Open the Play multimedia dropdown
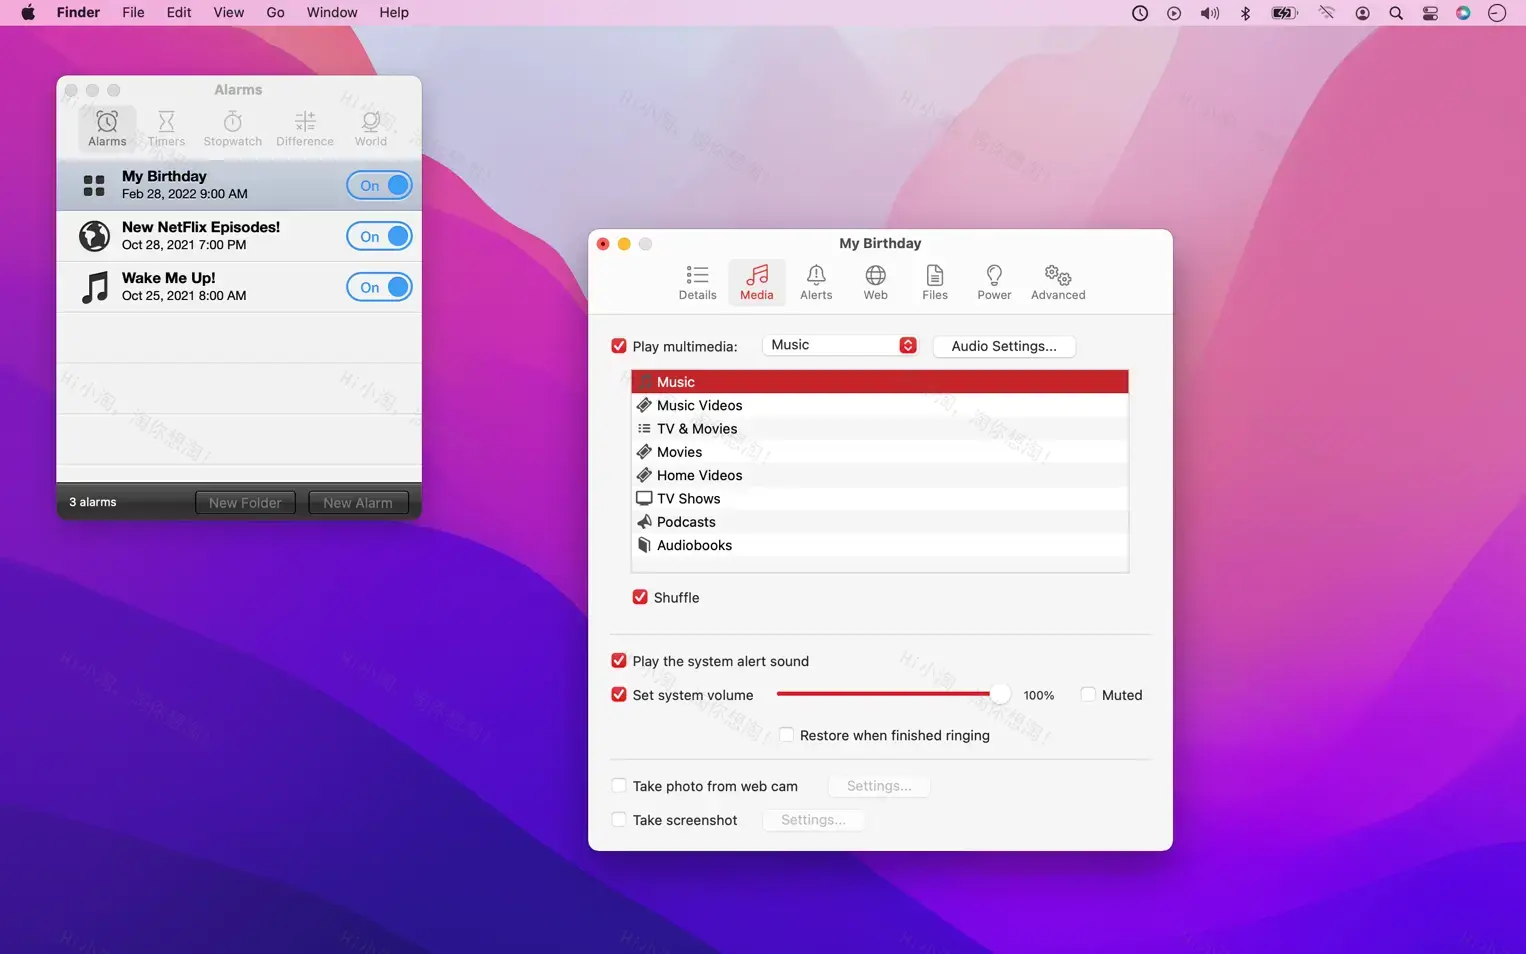The height and width of the screenshot is (954, 1526). pyautogui.click(x=840, y=344)
